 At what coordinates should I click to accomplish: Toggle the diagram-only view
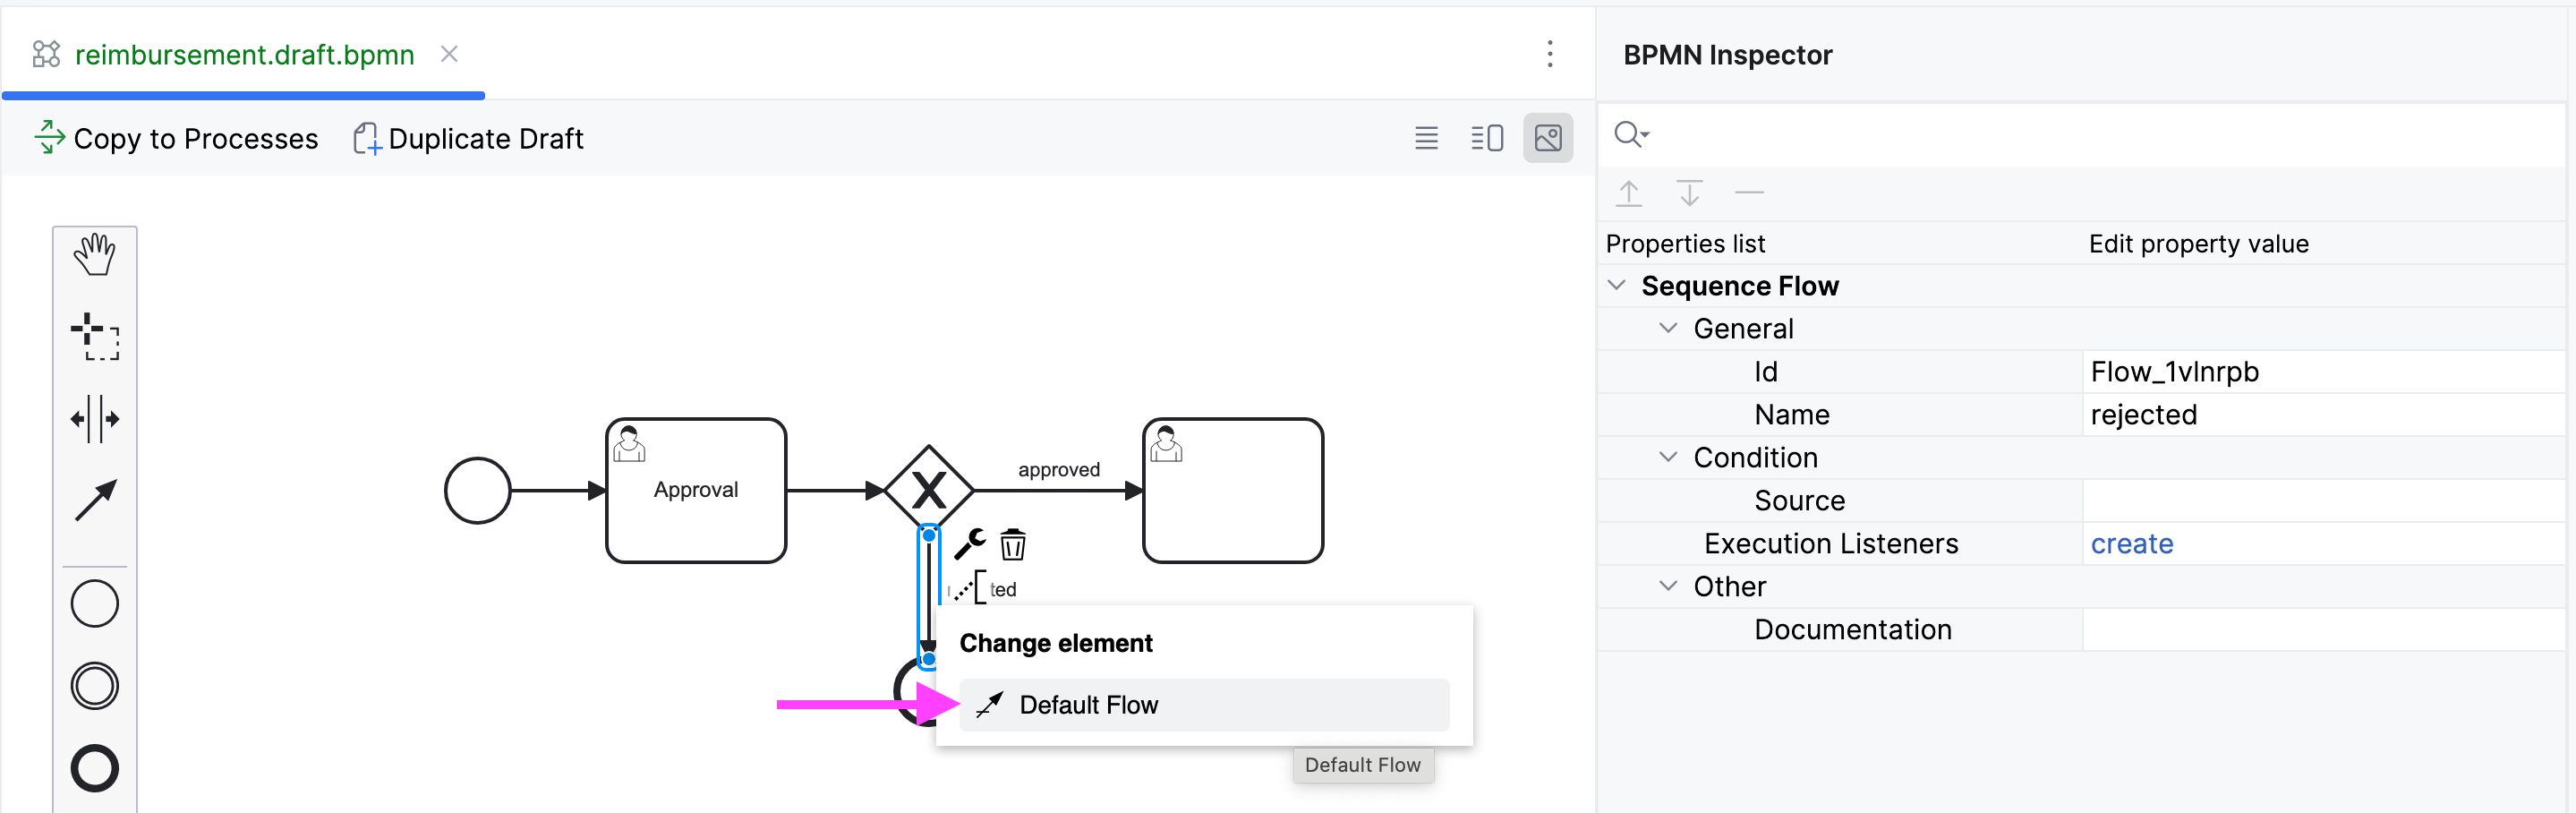point(1548,138)
